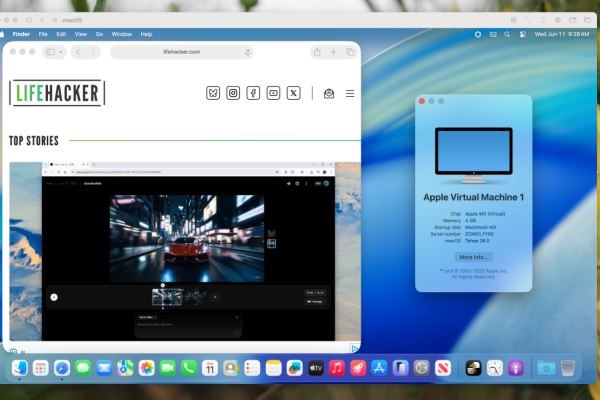Open the top story video editor thumbnail
Viewport: 600px width, 400px height.
tap(185, 251)
